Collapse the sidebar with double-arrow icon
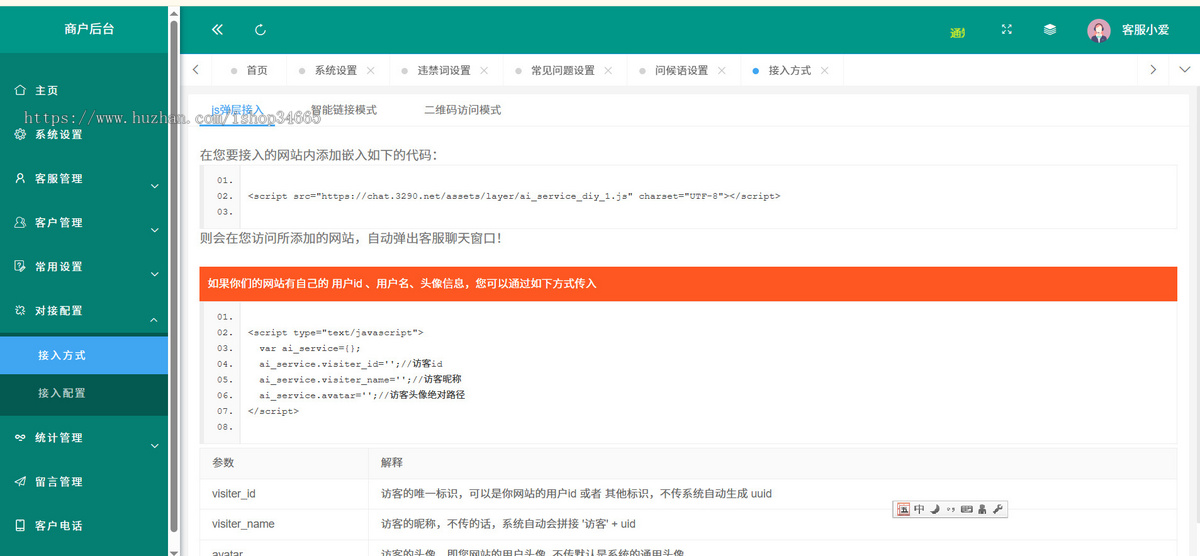1200x556 pixels. point(217,30)
